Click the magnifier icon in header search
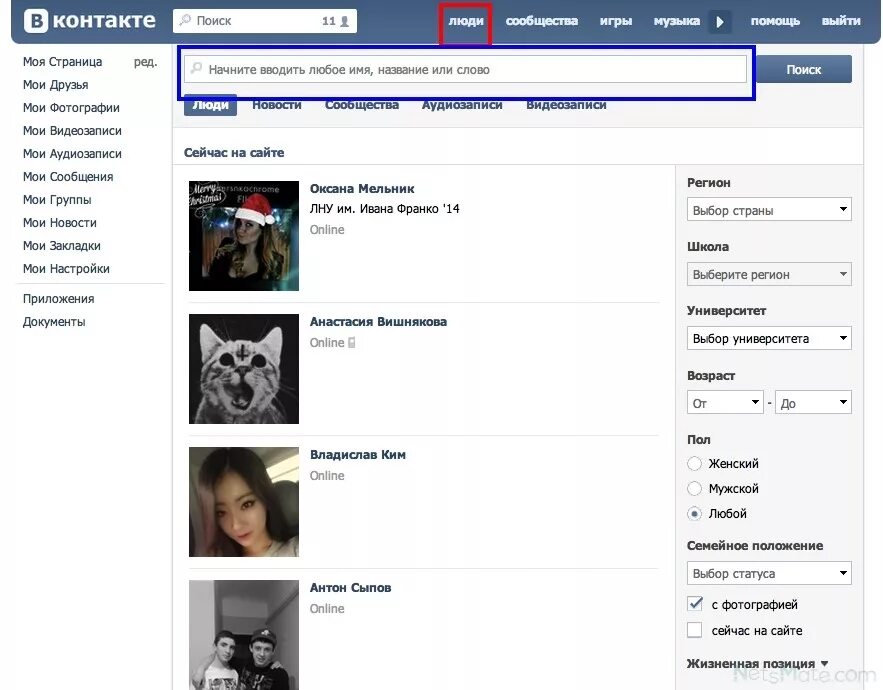The height and width of the screenshot is (690, 883). pyautogui.click(x=185, y=20)
